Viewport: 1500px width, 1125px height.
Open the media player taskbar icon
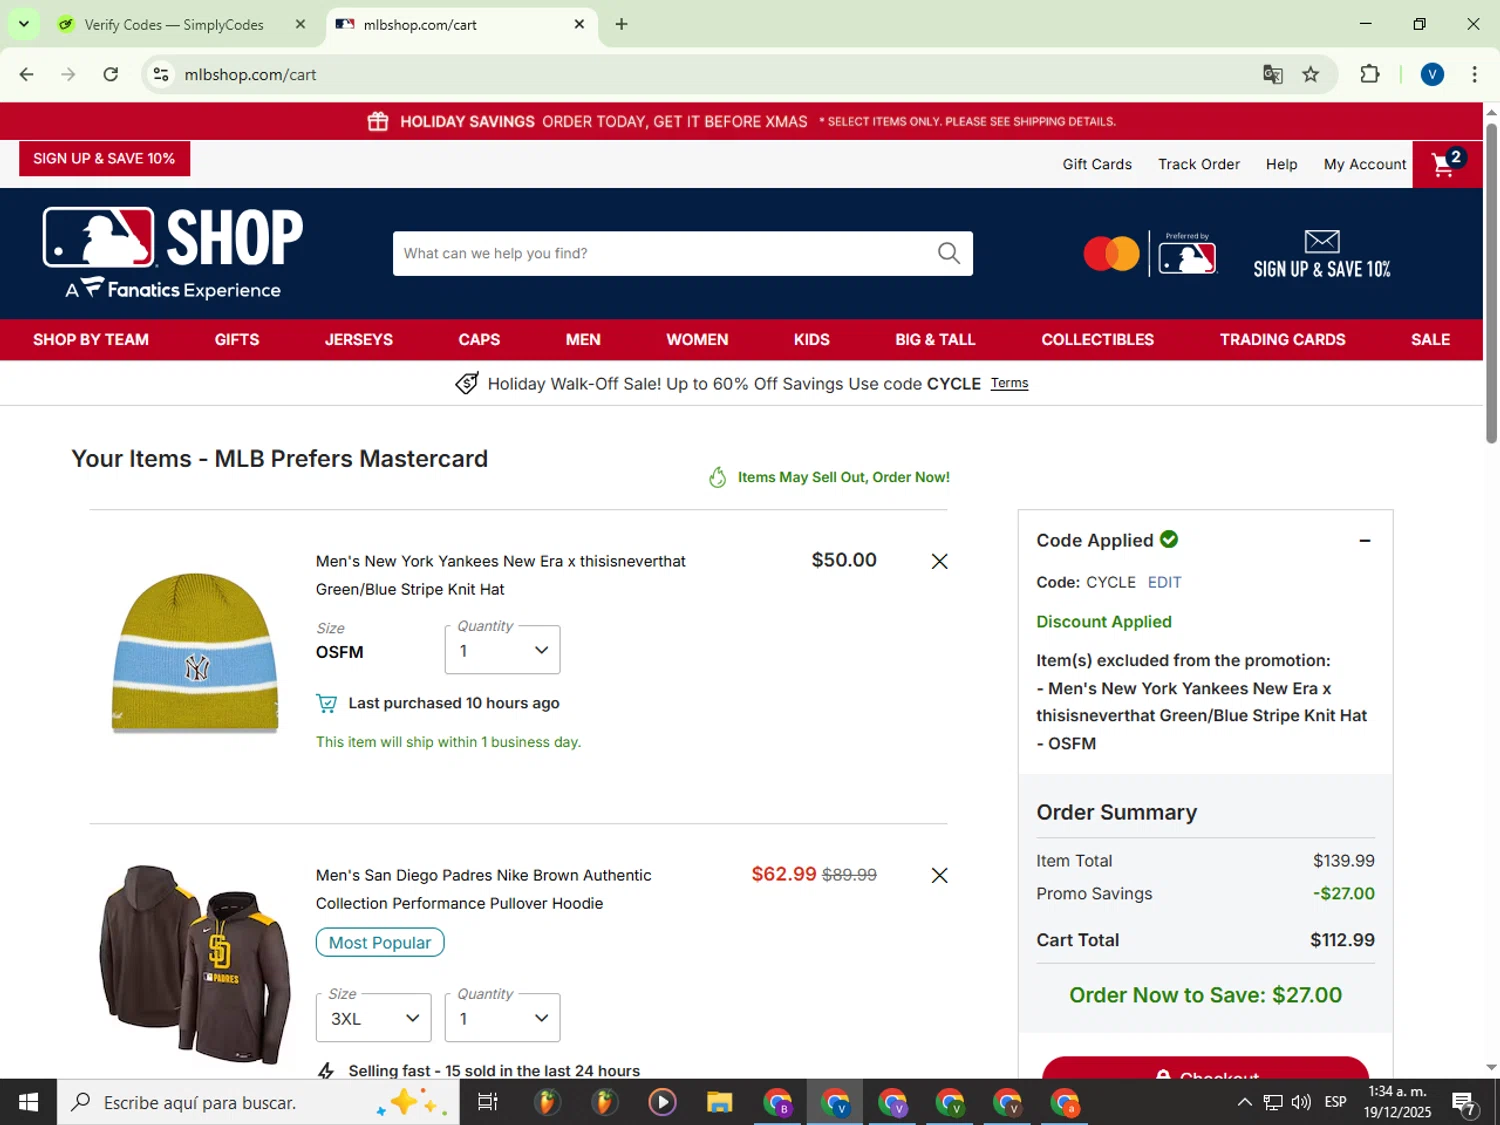[662, 1102]
